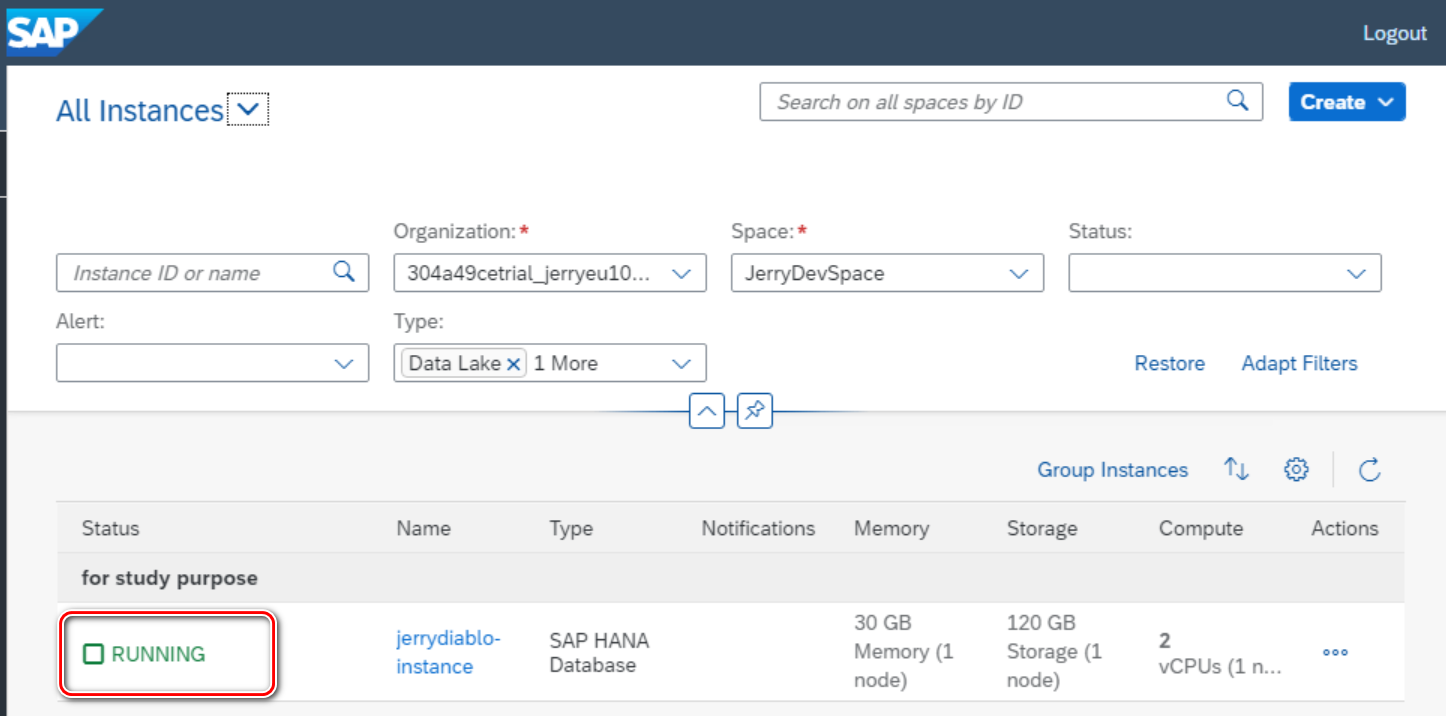Open the sort instances dialog
Screen dimensions: 1446x716
1237,469
